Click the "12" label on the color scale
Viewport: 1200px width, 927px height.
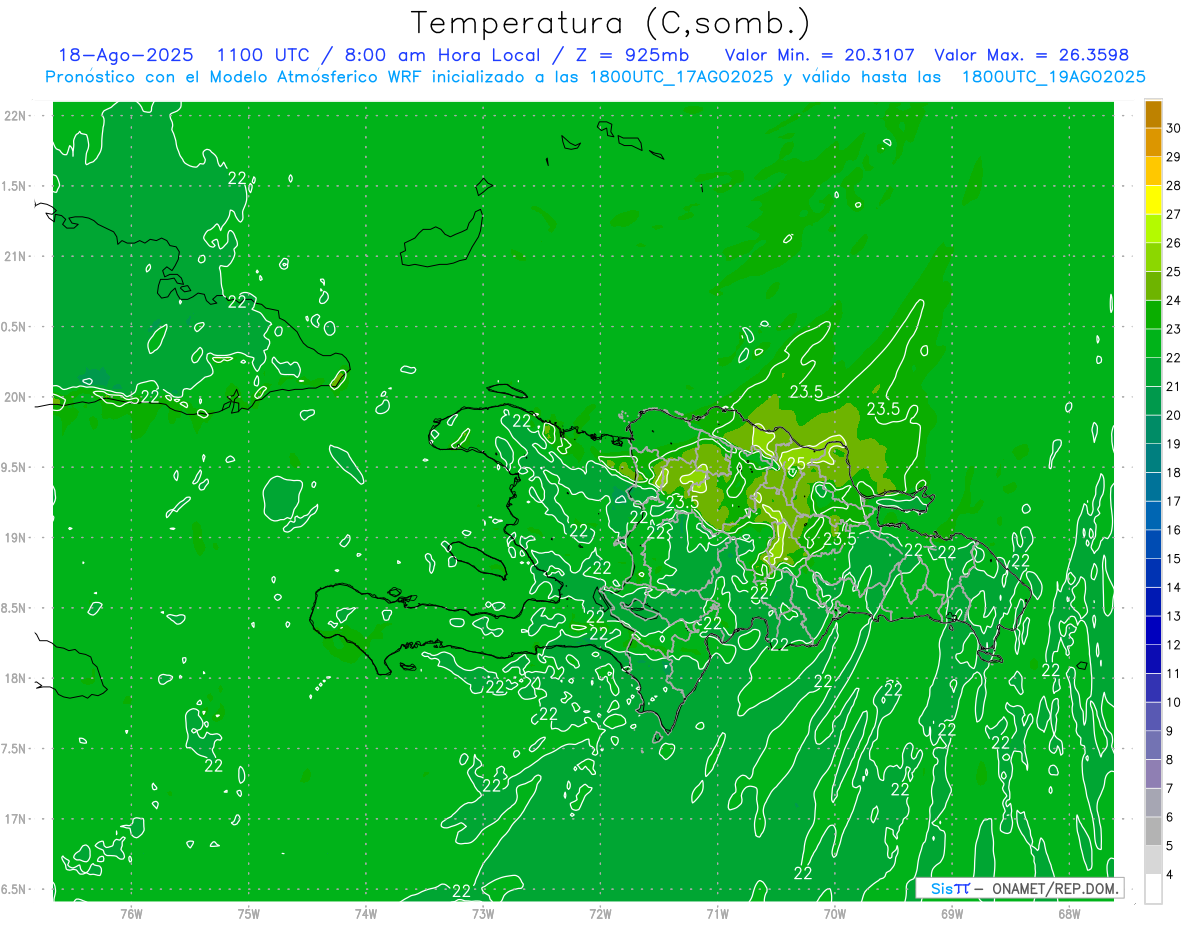pyautogui.click(x=1173, y=646)
